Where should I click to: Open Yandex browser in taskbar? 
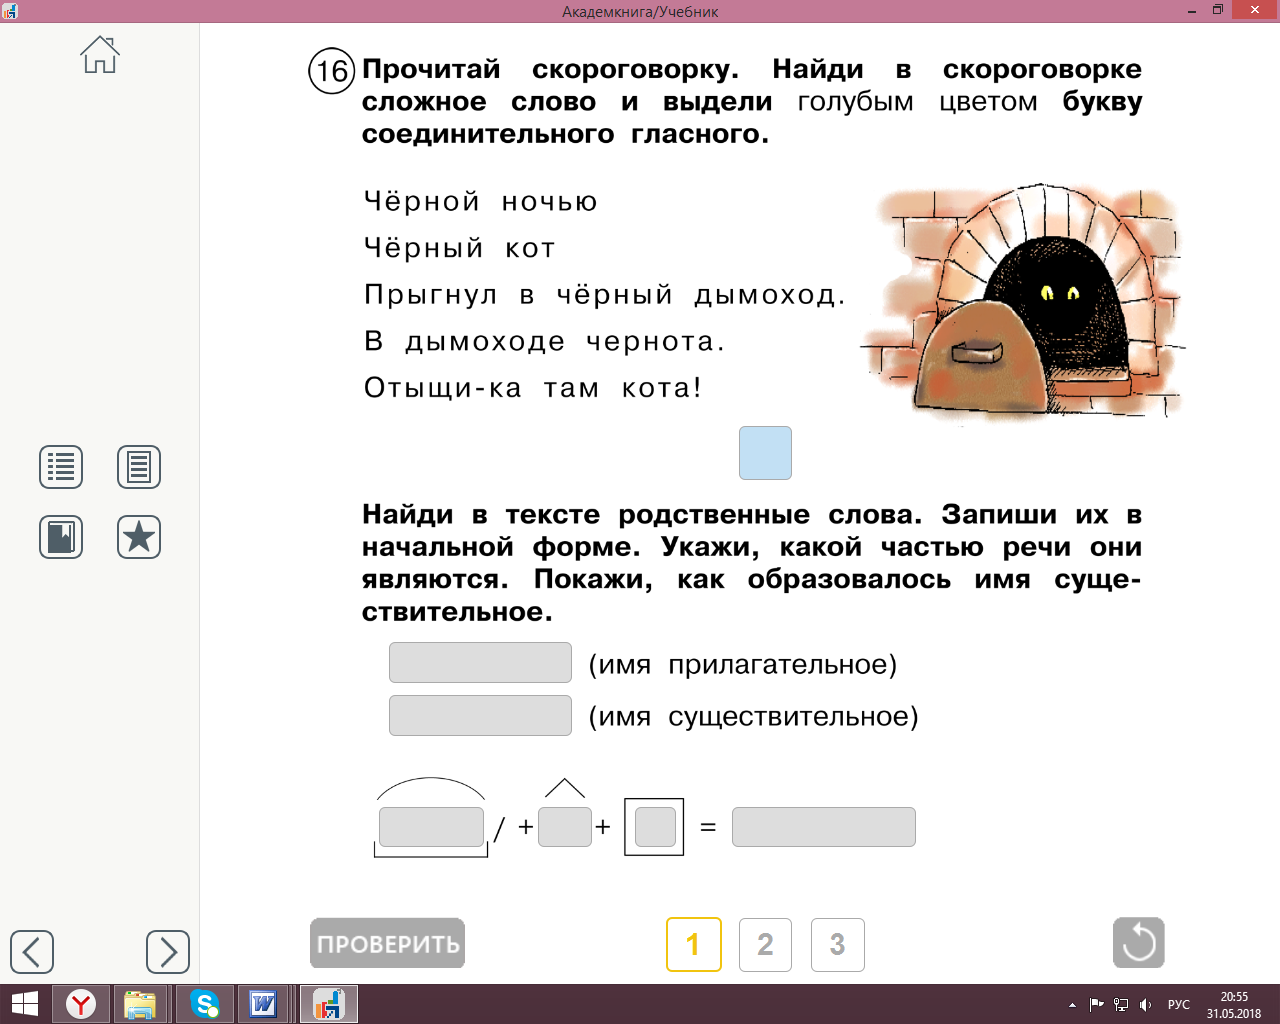[81, 1004]
